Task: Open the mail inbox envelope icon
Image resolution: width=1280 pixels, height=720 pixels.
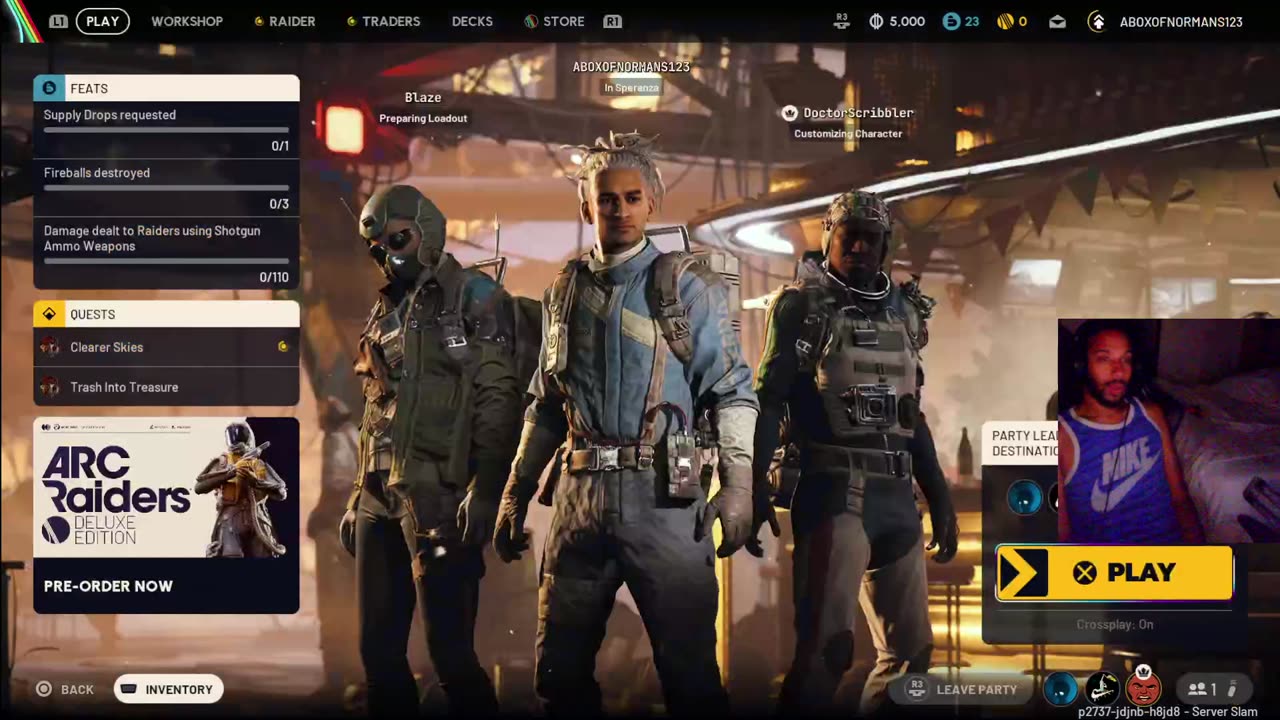Action: [x=1058, y=22]
